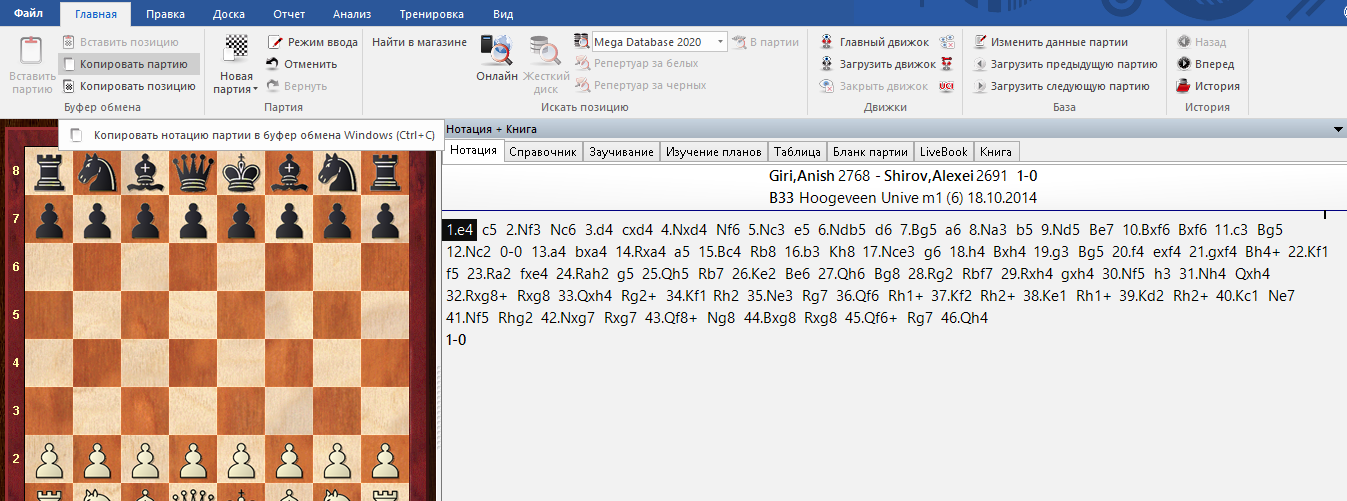
Task: Open the Справочник tab
Action: pos(543,152)
